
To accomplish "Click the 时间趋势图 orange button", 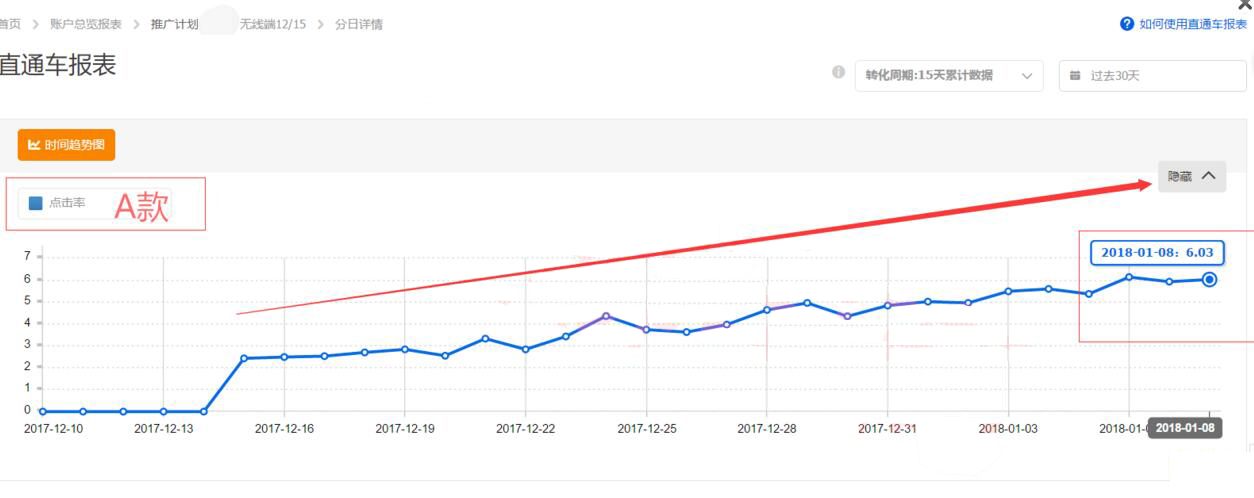I will [66, 145].
